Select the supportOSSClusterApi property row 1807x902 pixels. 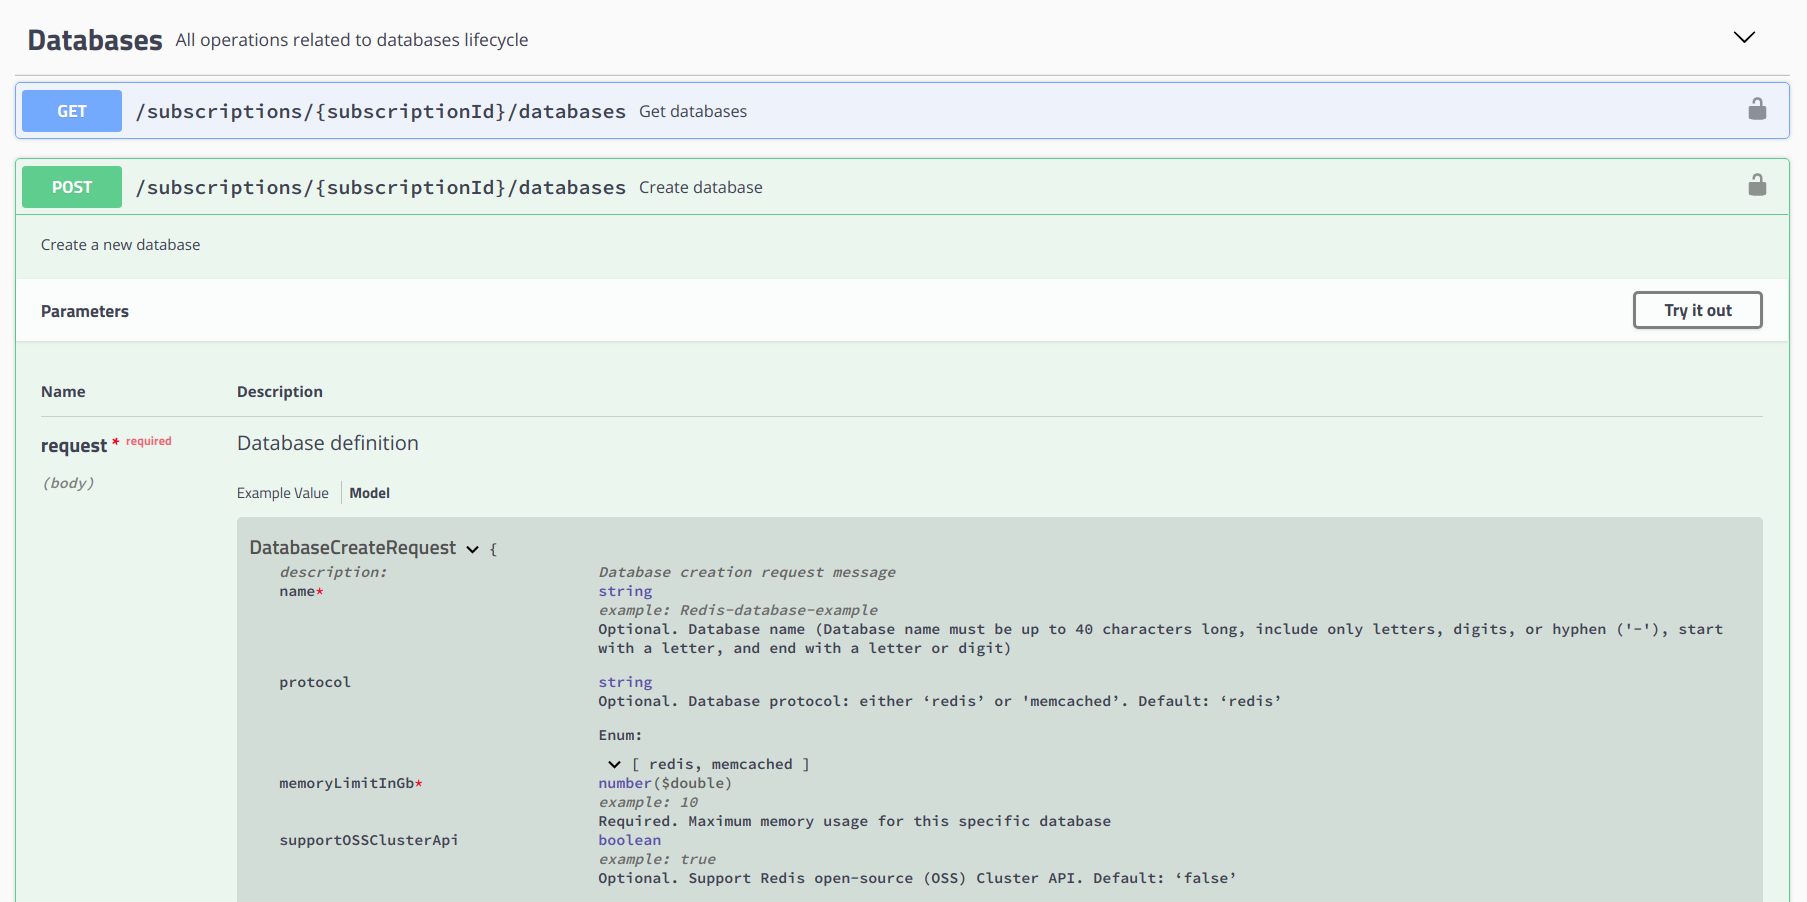(368, 840)
